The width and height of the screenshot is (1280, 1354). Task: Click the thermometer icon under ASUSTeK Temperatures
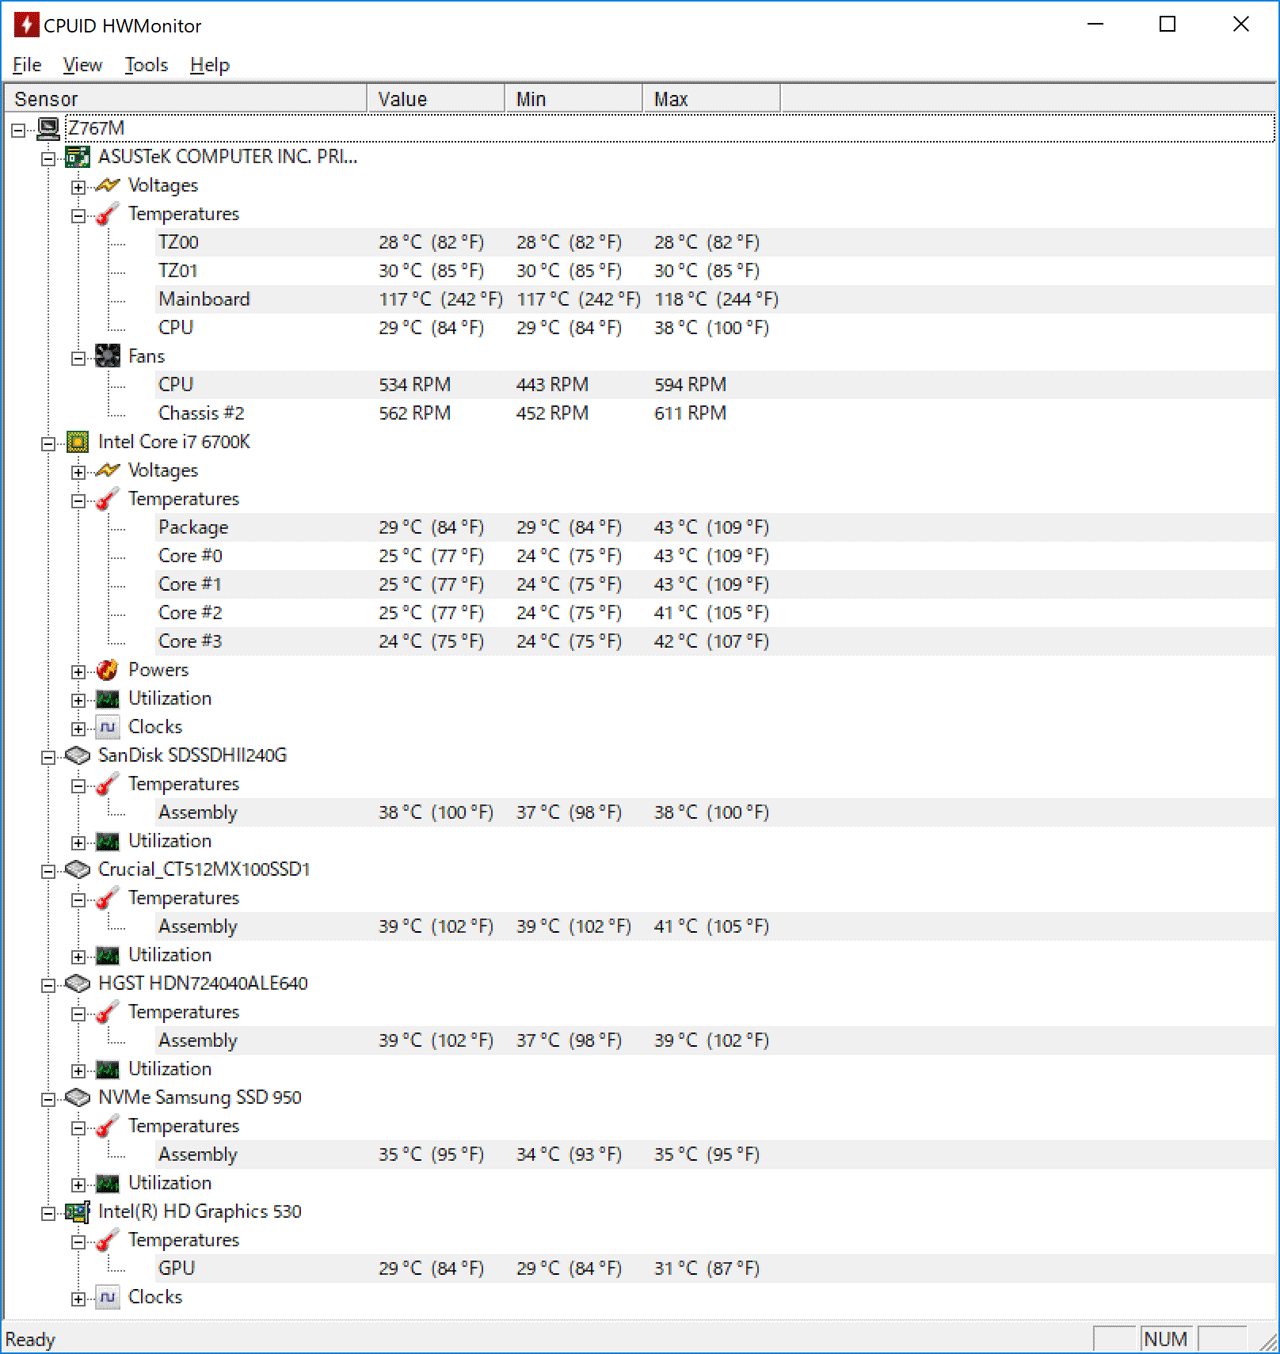click(x=107, y=214)
